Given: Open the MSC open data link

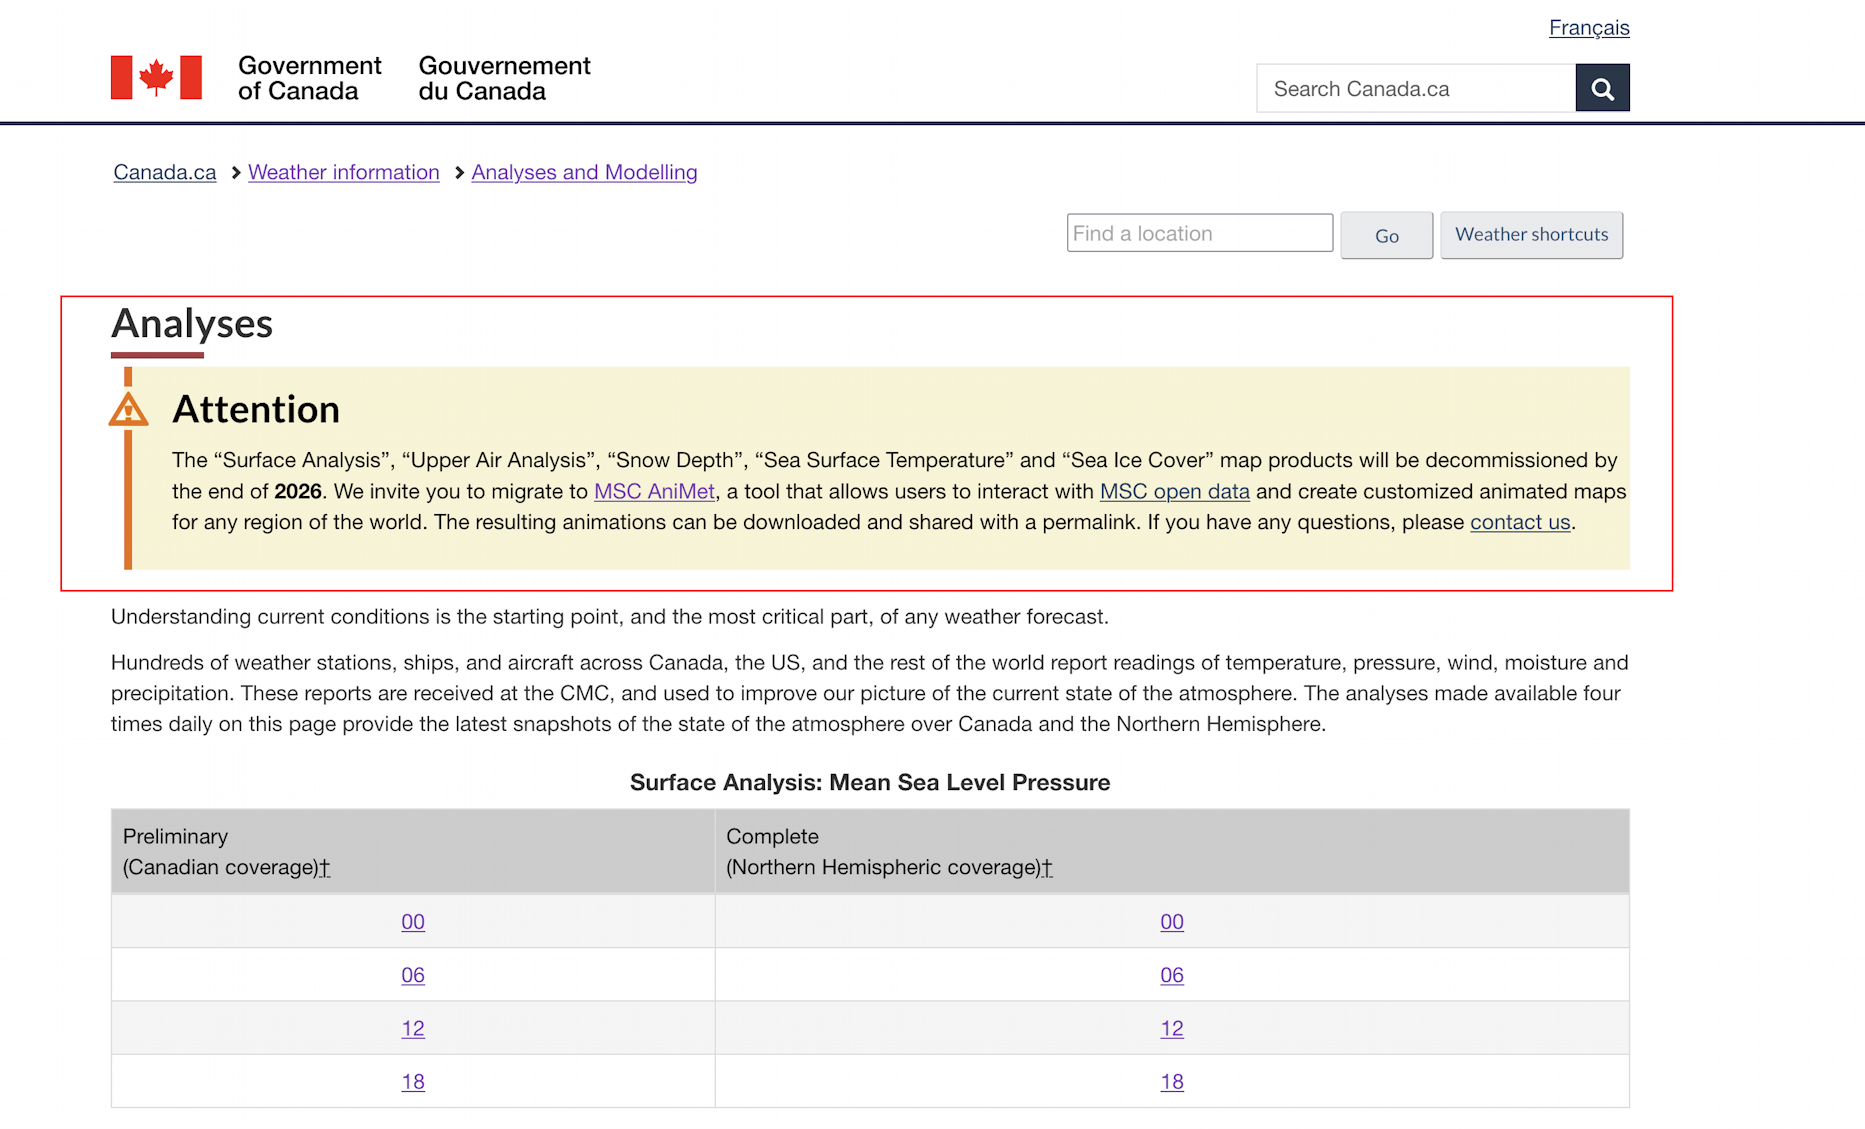Looking at the screenshot, I should pyautogui.click(x=1174, y=491).
